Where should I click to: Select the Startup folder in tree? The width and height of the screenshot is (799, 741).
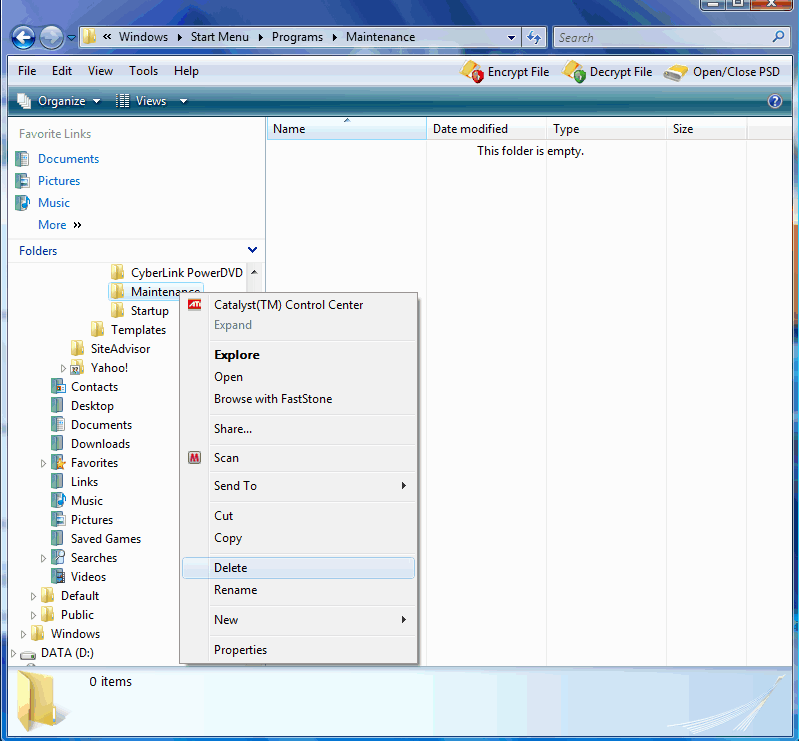149,311
